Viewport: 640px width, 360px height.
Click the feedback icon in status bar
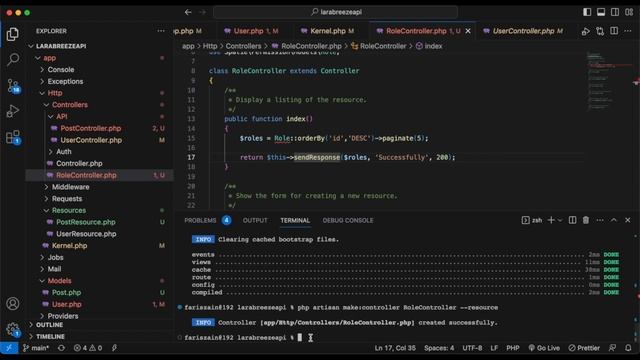612,348
